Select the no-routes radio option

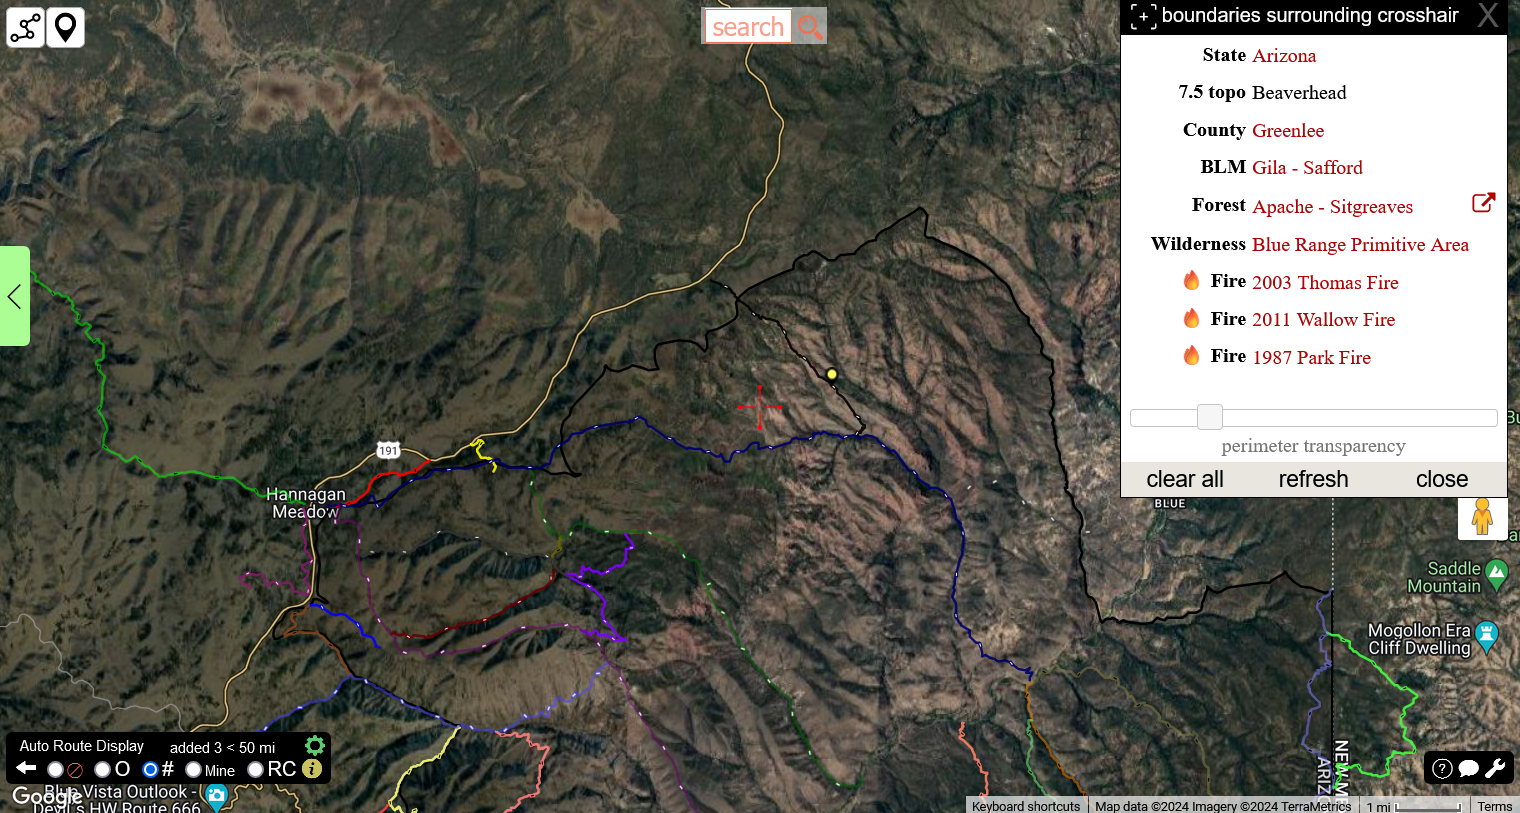tap(55, 769)
